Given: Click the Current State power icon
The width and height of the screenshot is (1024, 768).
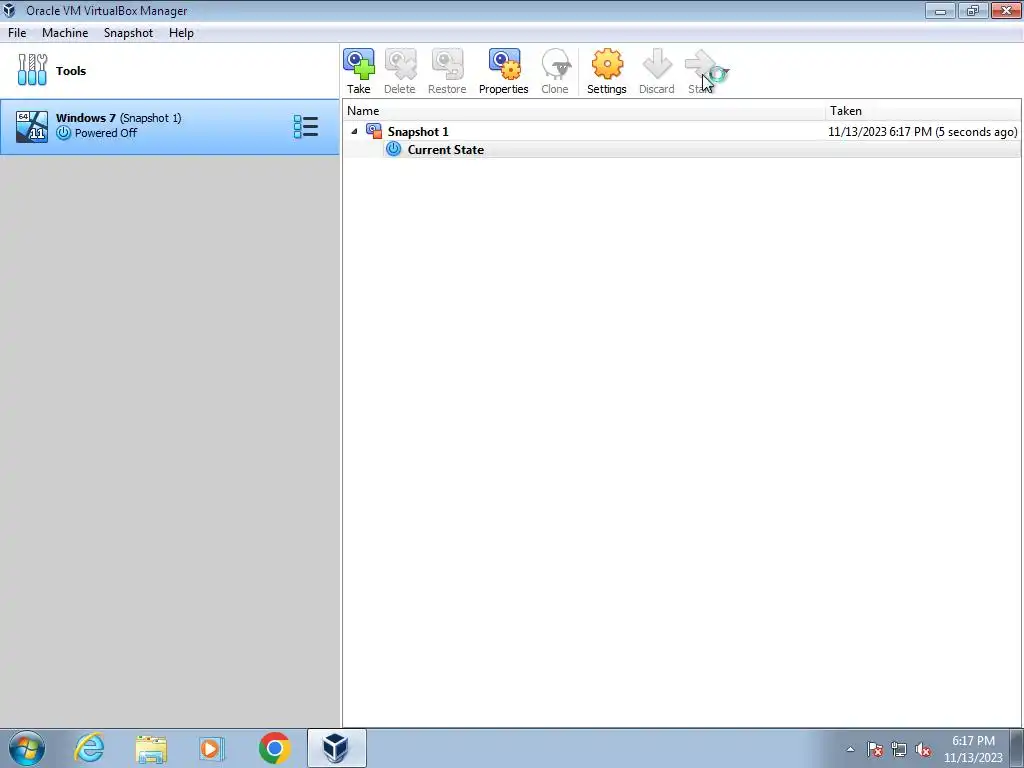Looking at the screenshot, I should pos(393,149).
